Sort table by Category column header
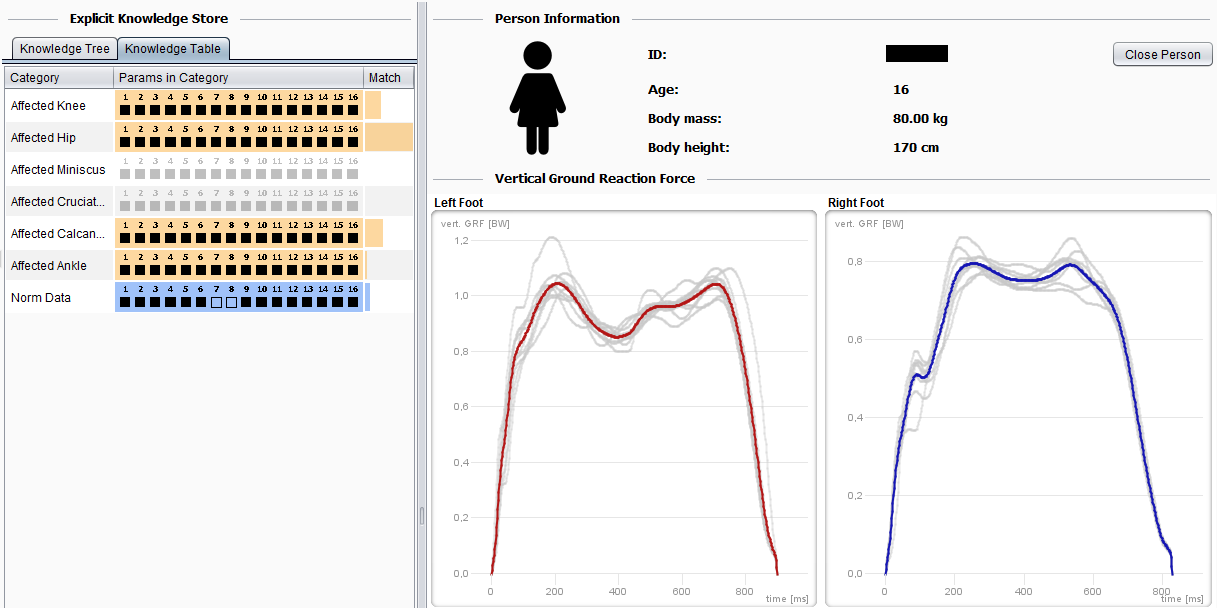 tap(58, 78)
